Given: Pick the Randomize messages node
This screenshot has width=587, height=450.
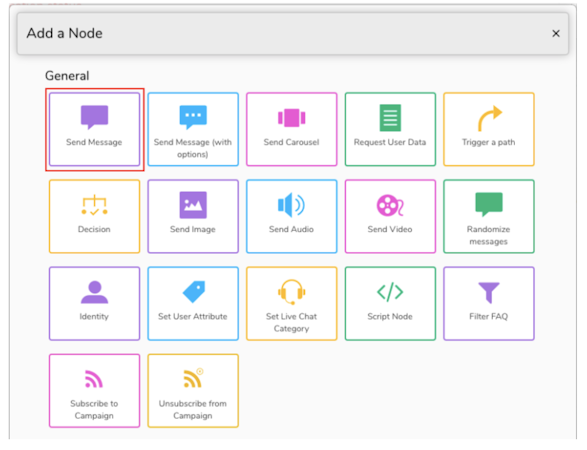Looking at the screenshot, I should (x=489, y=216).
